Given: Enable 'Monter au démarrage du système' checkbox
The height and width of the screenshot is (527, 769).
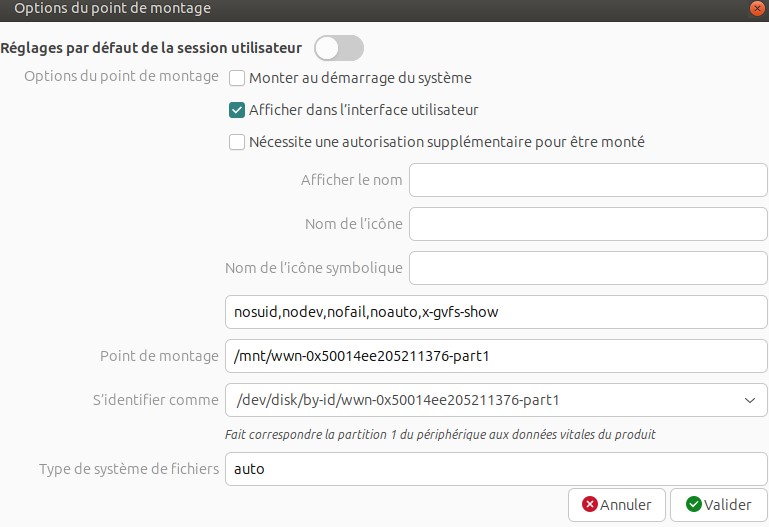Looking at the screenshot, I should 237,78.
